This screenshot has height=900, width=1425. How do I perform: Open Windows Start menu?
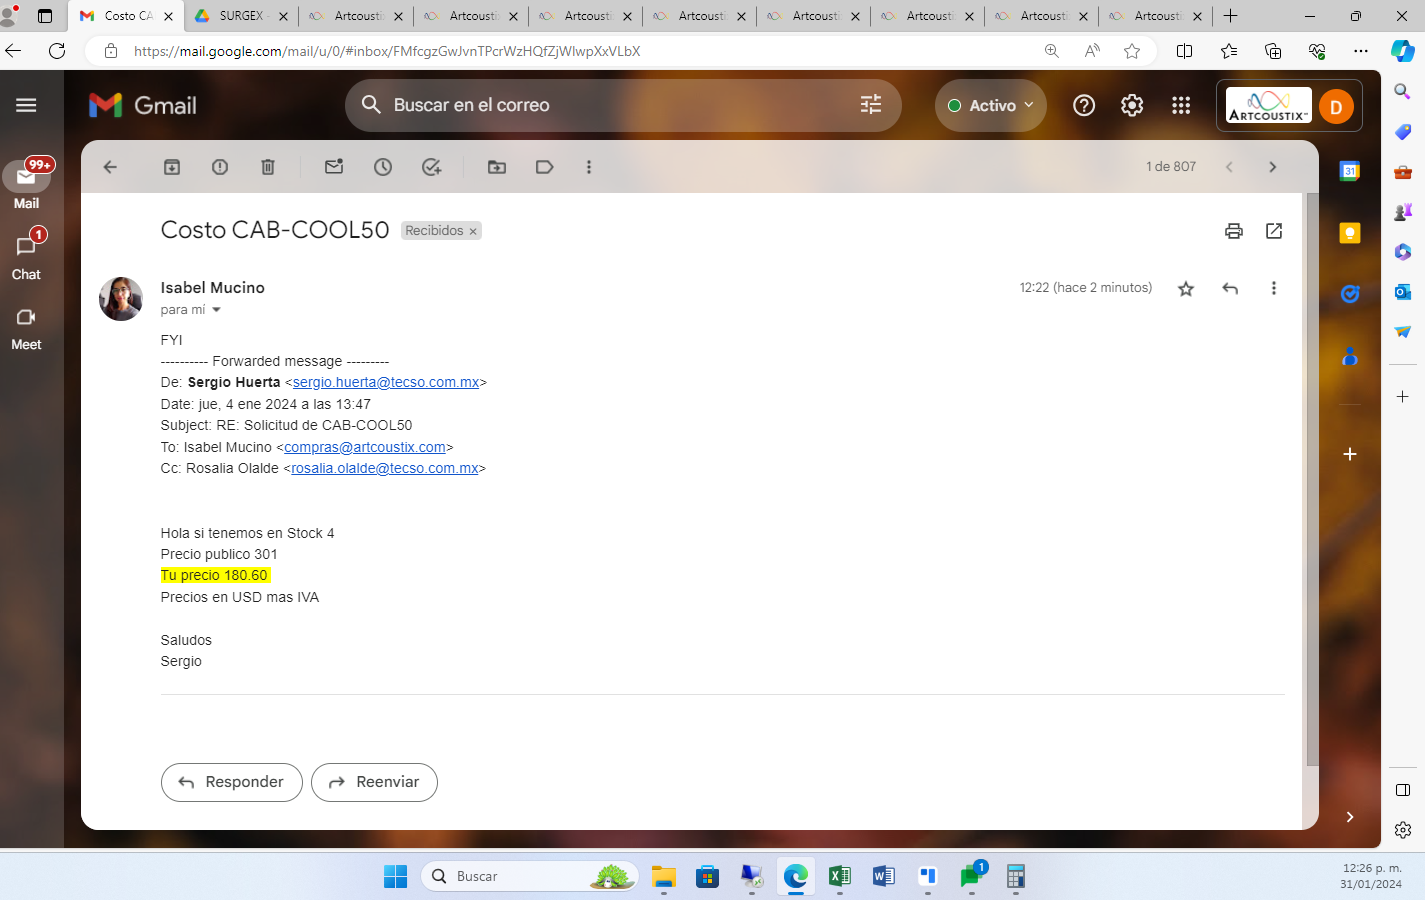(395, 877)
